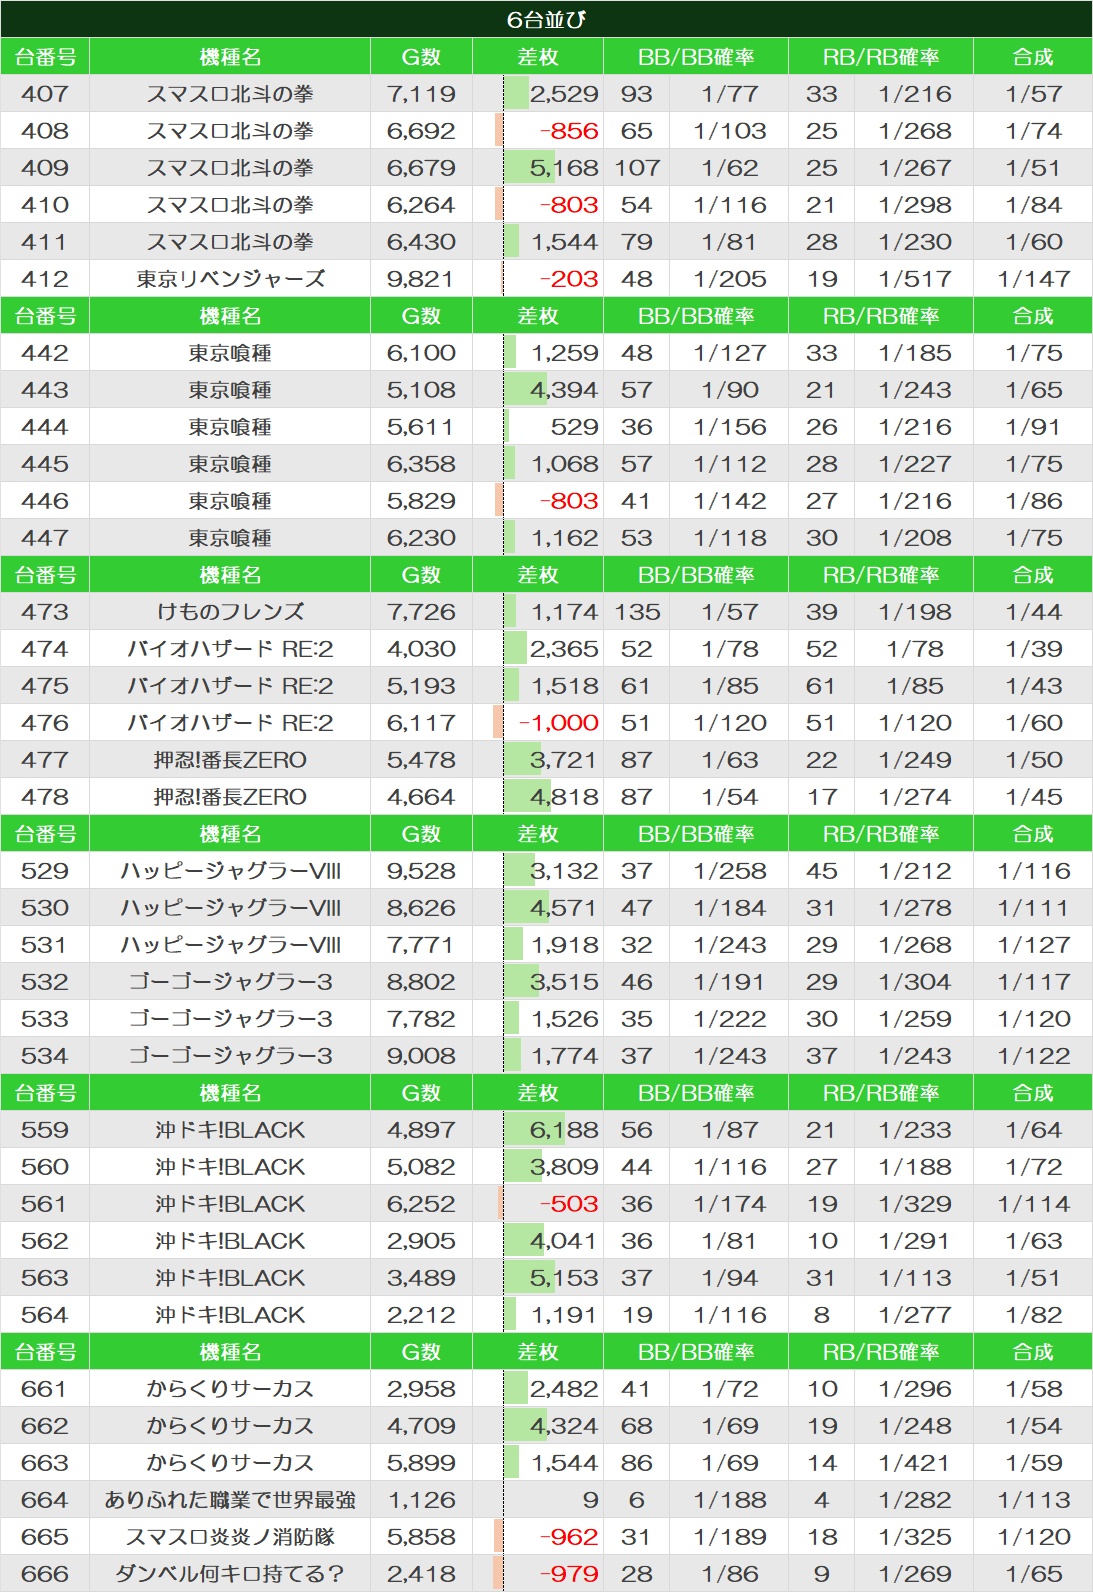Click the 9,008 game count in row 534
Image resolution: width=1093 pixels, height=1592 pixels.
(421, 1056)
